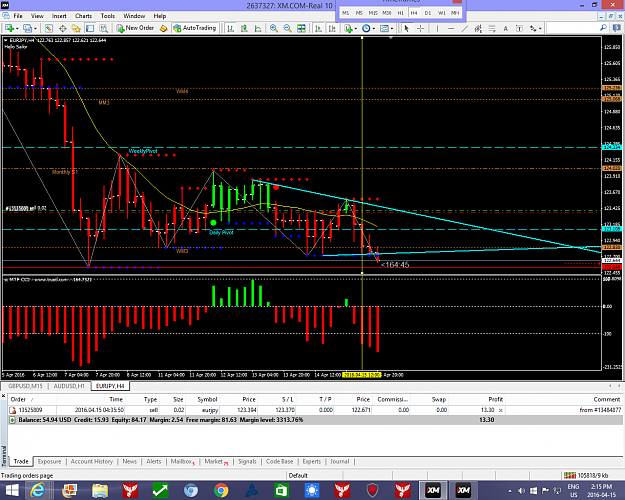625x500 pixels.
Task: Switch chart to bar chart
Action: point(230,28)
